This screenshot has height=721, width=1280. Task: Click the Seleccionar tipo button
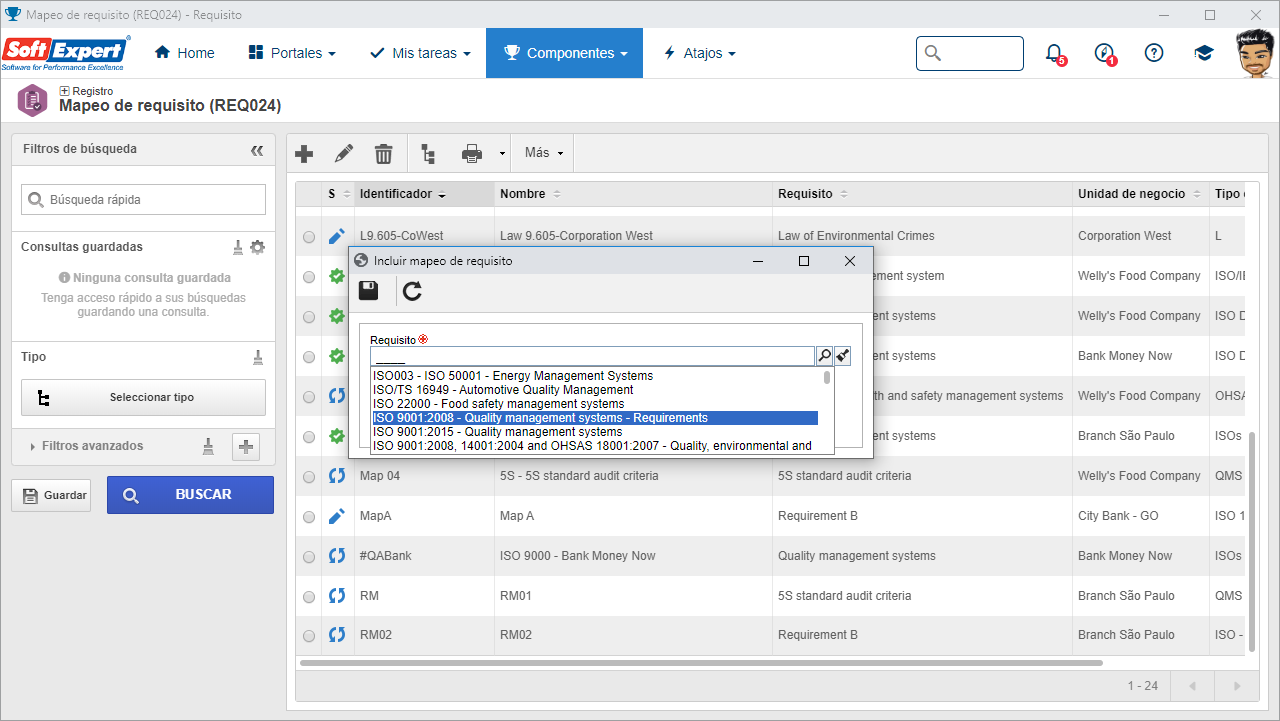pos(143,397)
